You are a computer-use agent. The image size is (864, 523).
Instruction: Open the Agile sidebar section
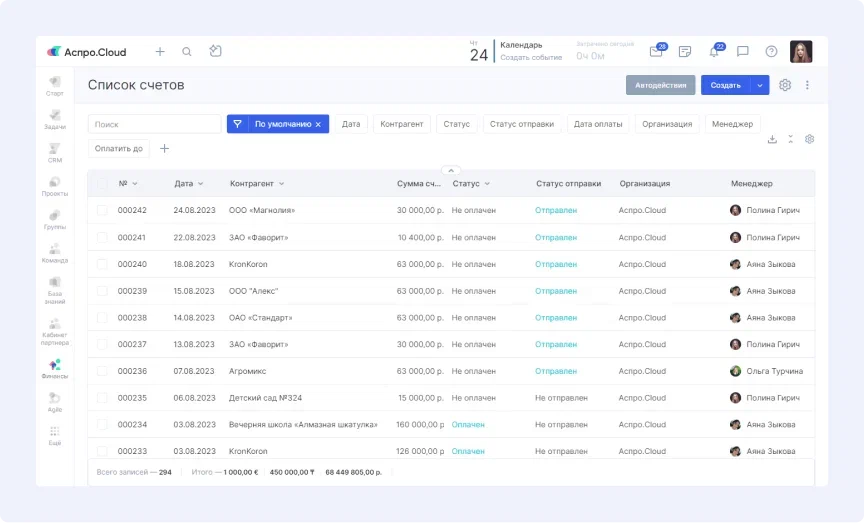tap(55, 402)
